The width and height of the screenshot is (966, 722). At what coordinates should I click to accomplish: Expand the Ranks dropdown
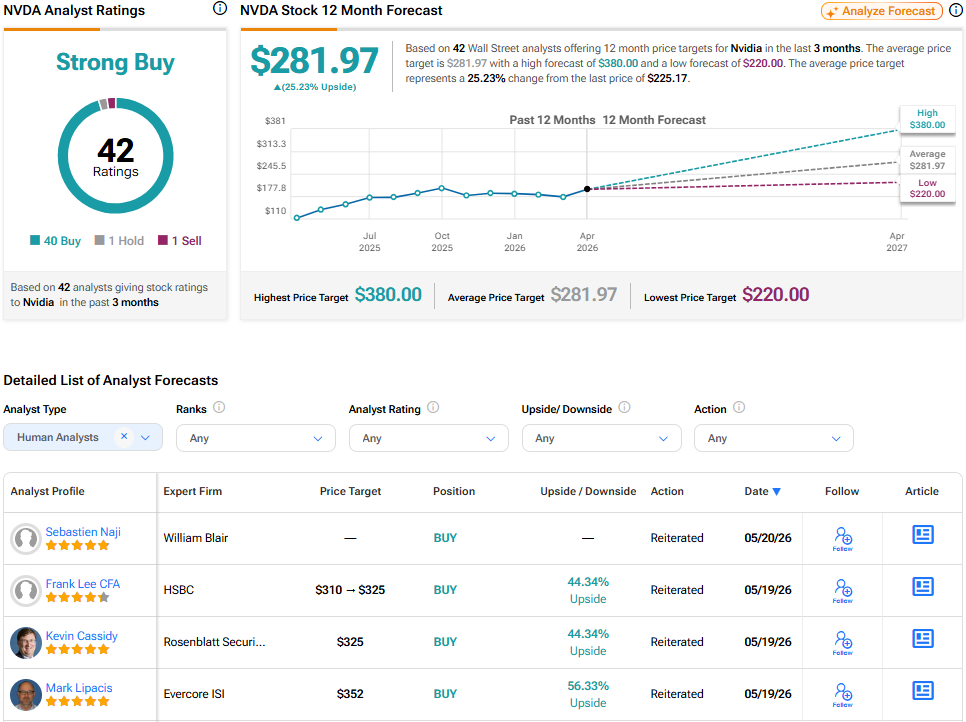(256, 438)
